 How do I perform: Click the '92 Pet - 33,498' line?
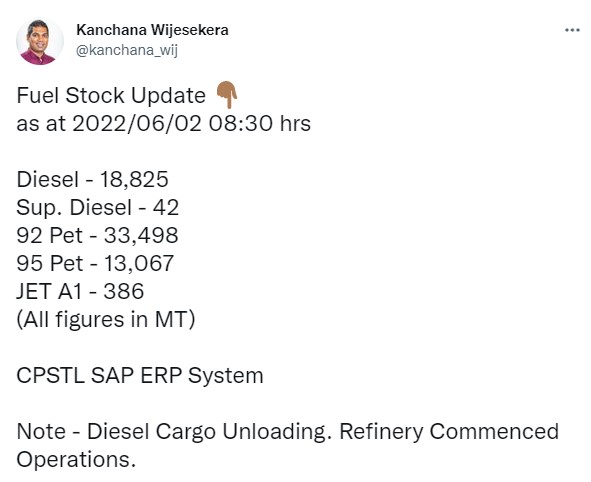pos(97,235)
